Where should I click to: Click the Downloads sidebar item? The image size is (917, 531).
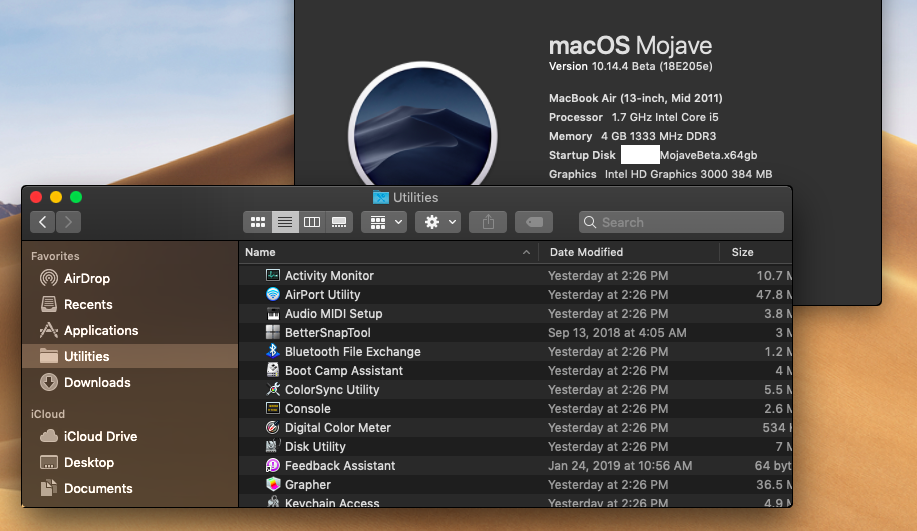coord(97,382)
